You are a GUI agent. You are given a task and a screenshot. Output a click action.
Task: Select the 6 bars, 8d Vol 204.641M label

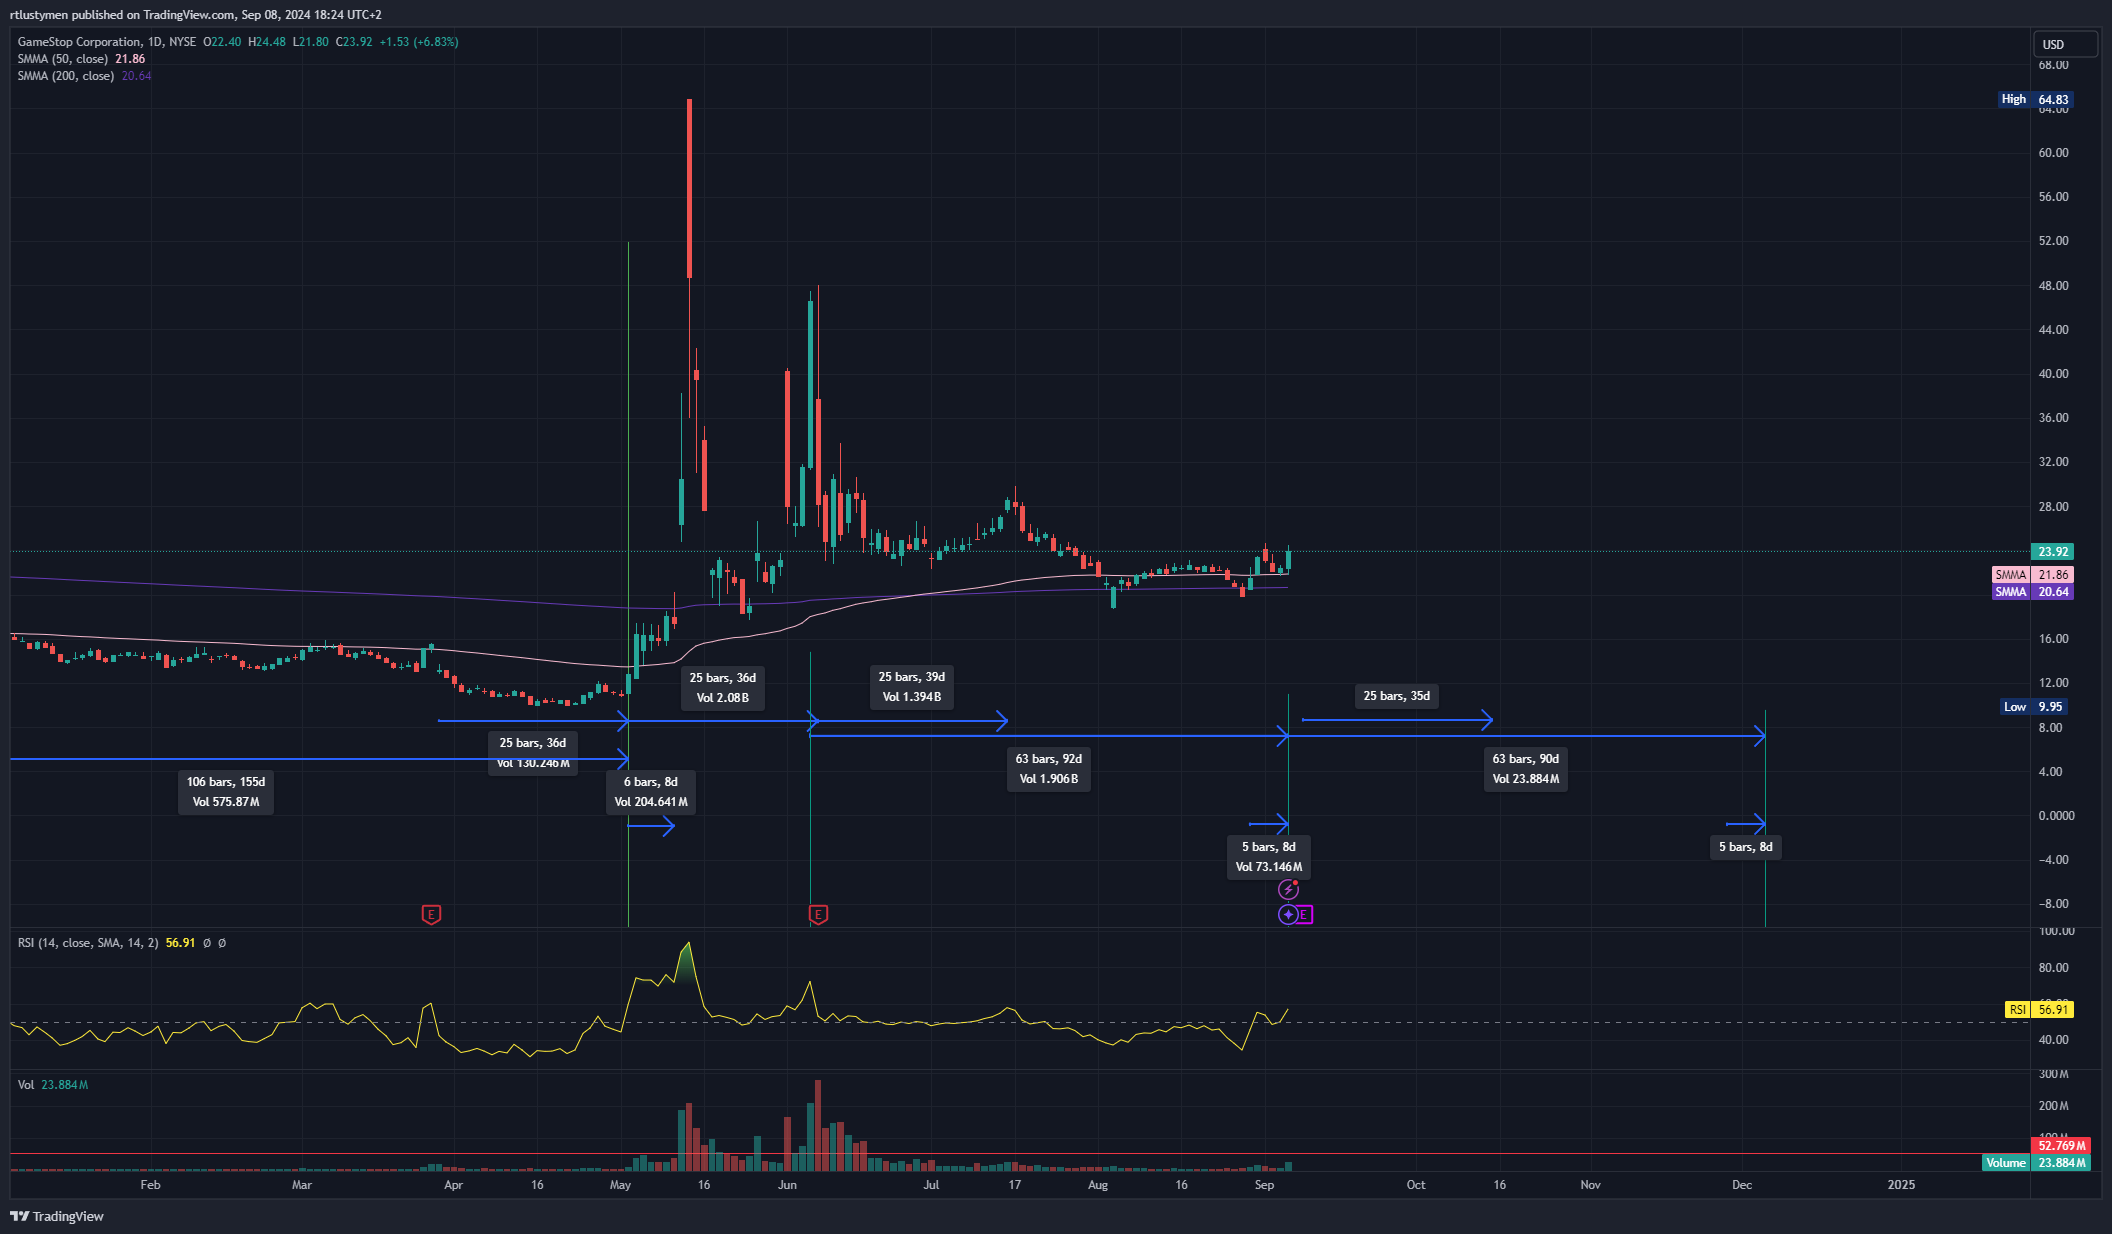(651, 792)
